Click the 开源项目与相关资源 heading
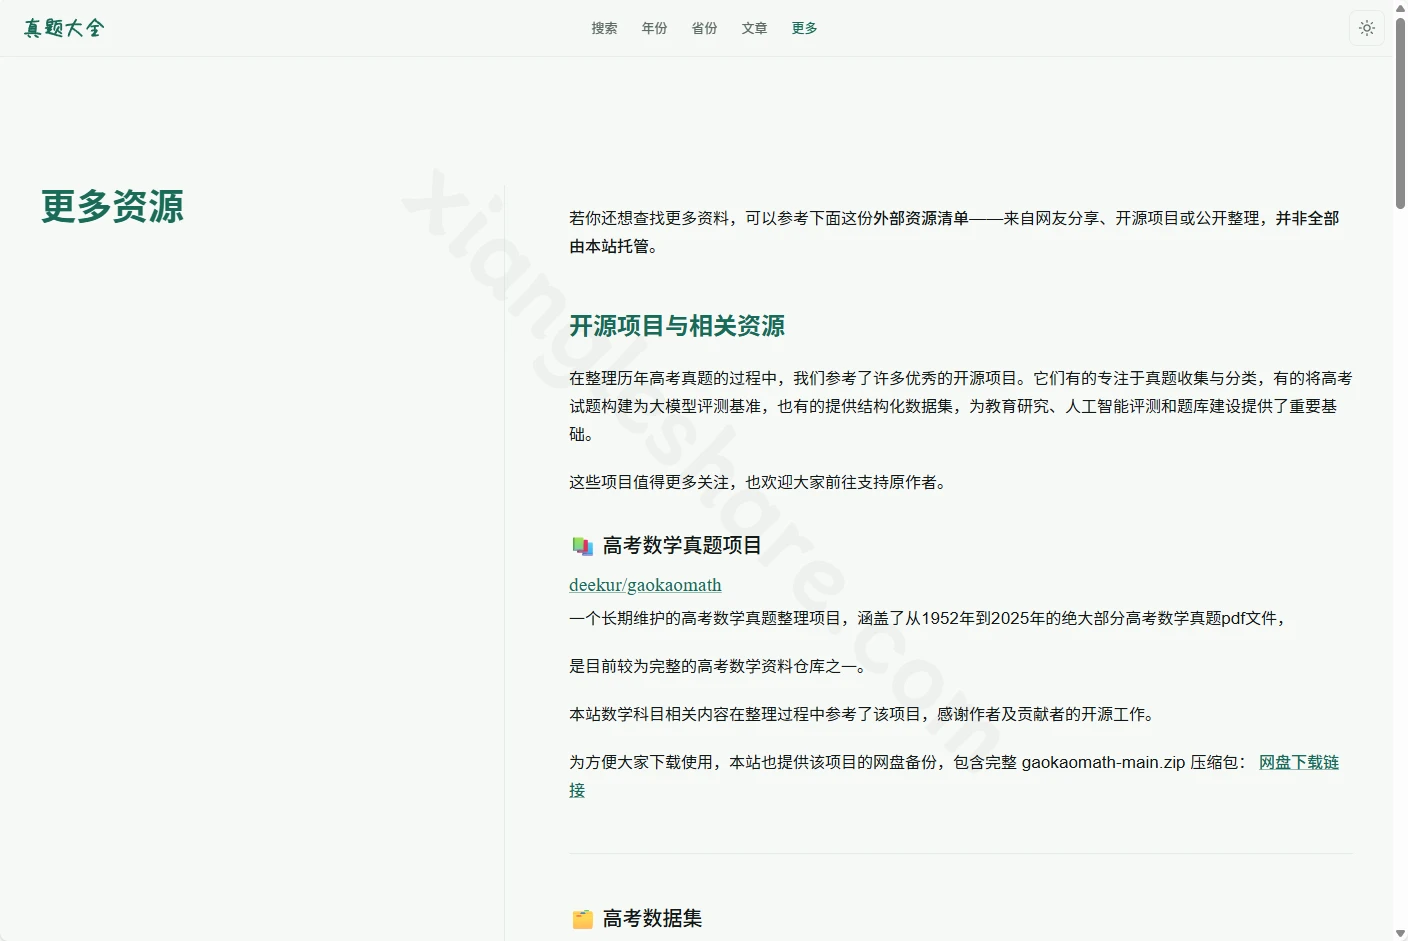1408x941 pixels. coord(677,326)
